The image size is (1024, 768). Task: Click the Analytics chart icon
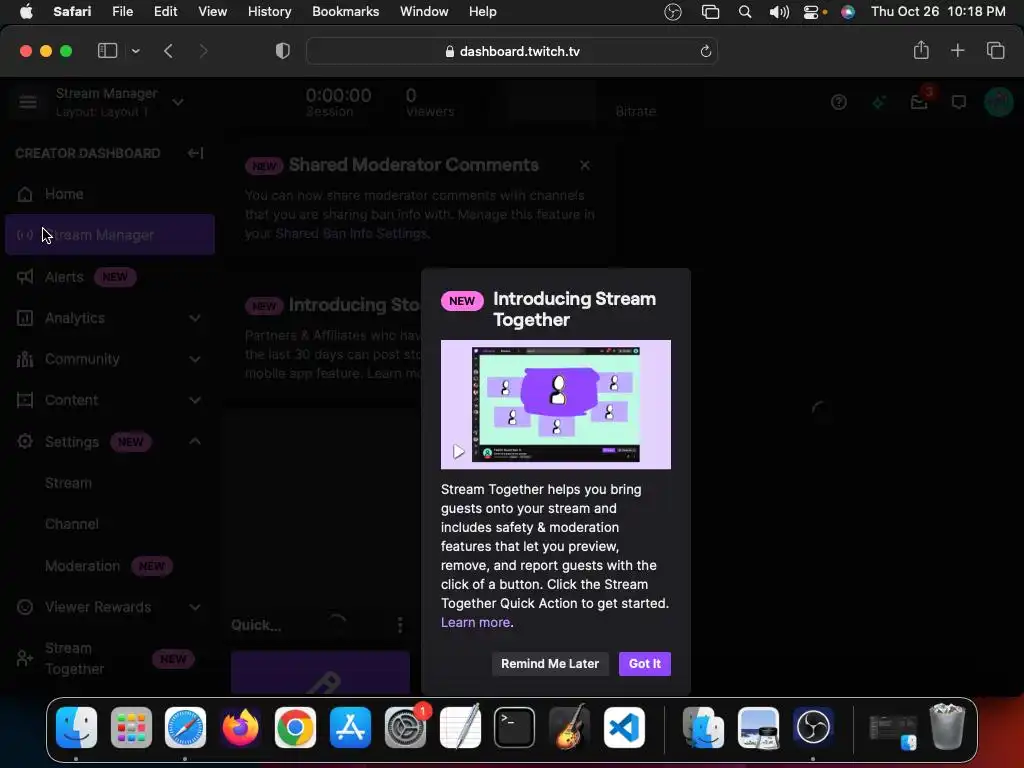pyautogui.click(x=25, y=318)
